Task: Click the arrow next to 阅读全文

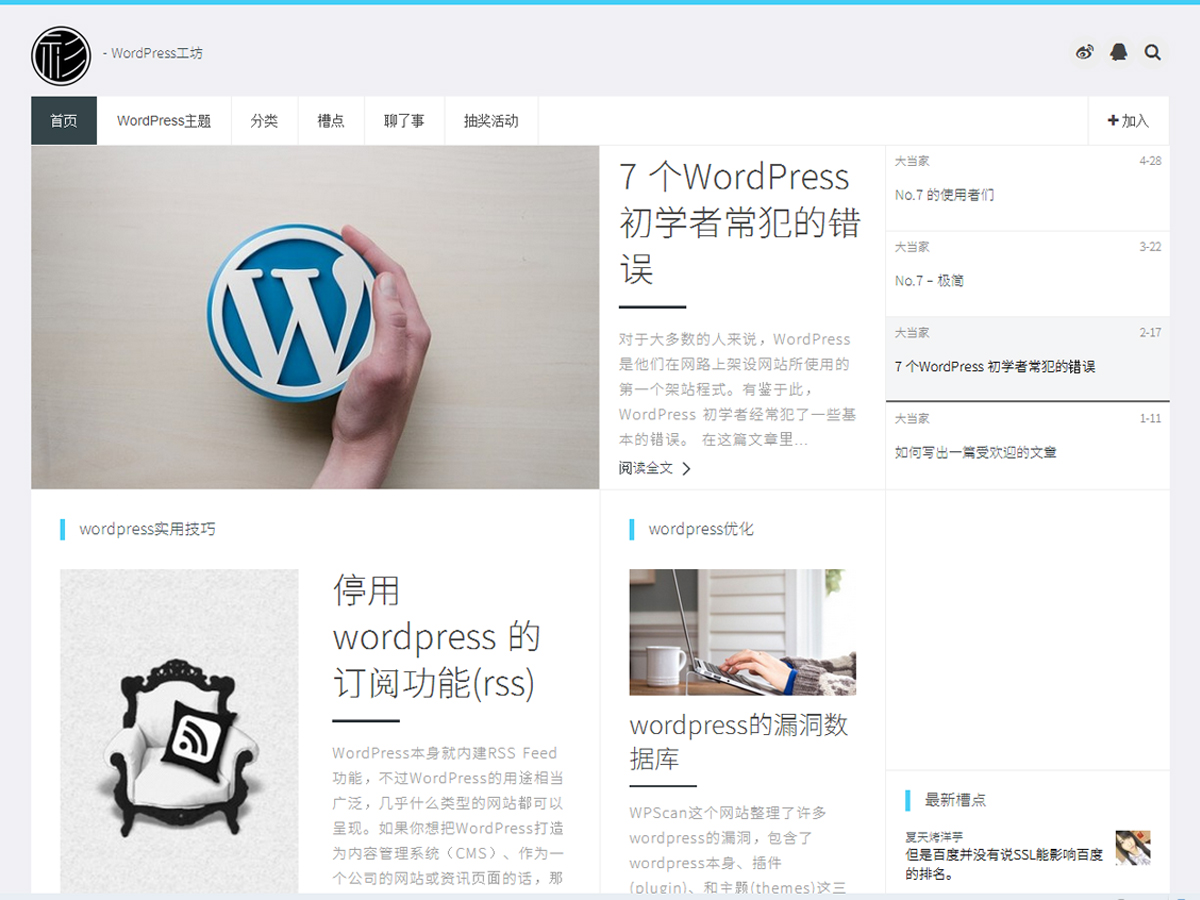Action: coord(686,468)
